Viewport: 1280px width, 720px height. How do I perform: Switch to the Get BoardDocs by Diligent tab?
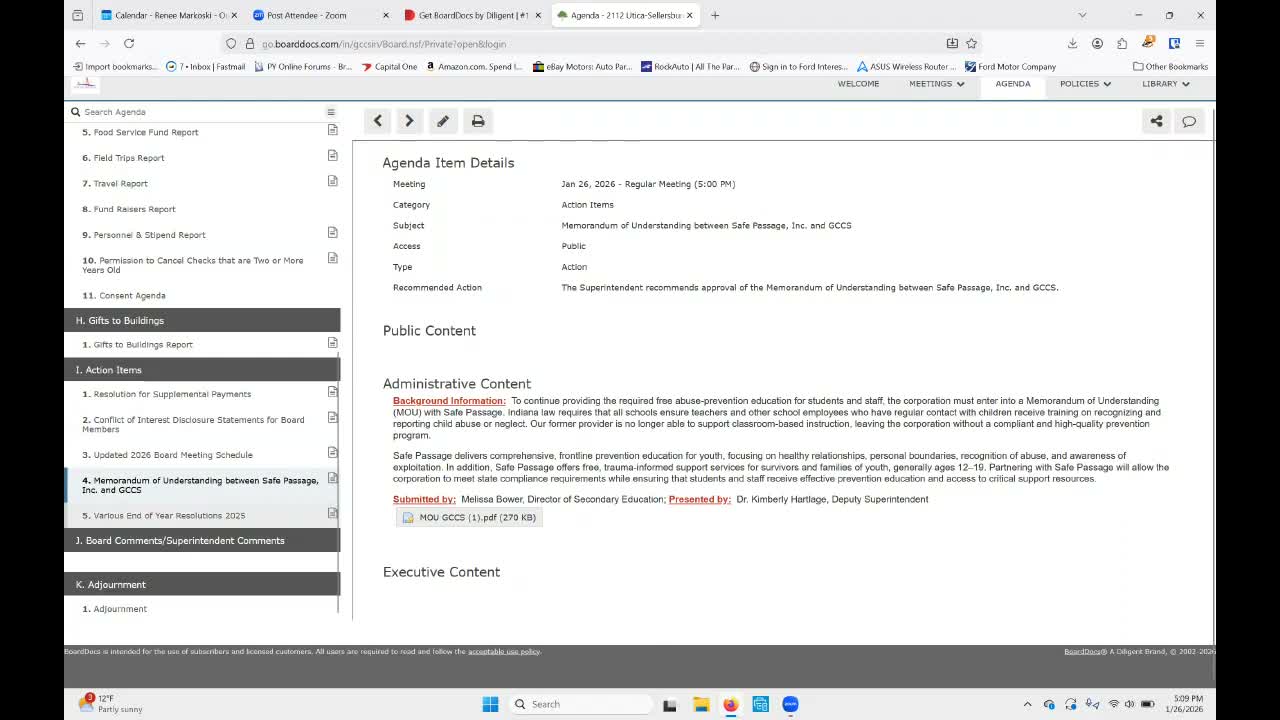472,15
